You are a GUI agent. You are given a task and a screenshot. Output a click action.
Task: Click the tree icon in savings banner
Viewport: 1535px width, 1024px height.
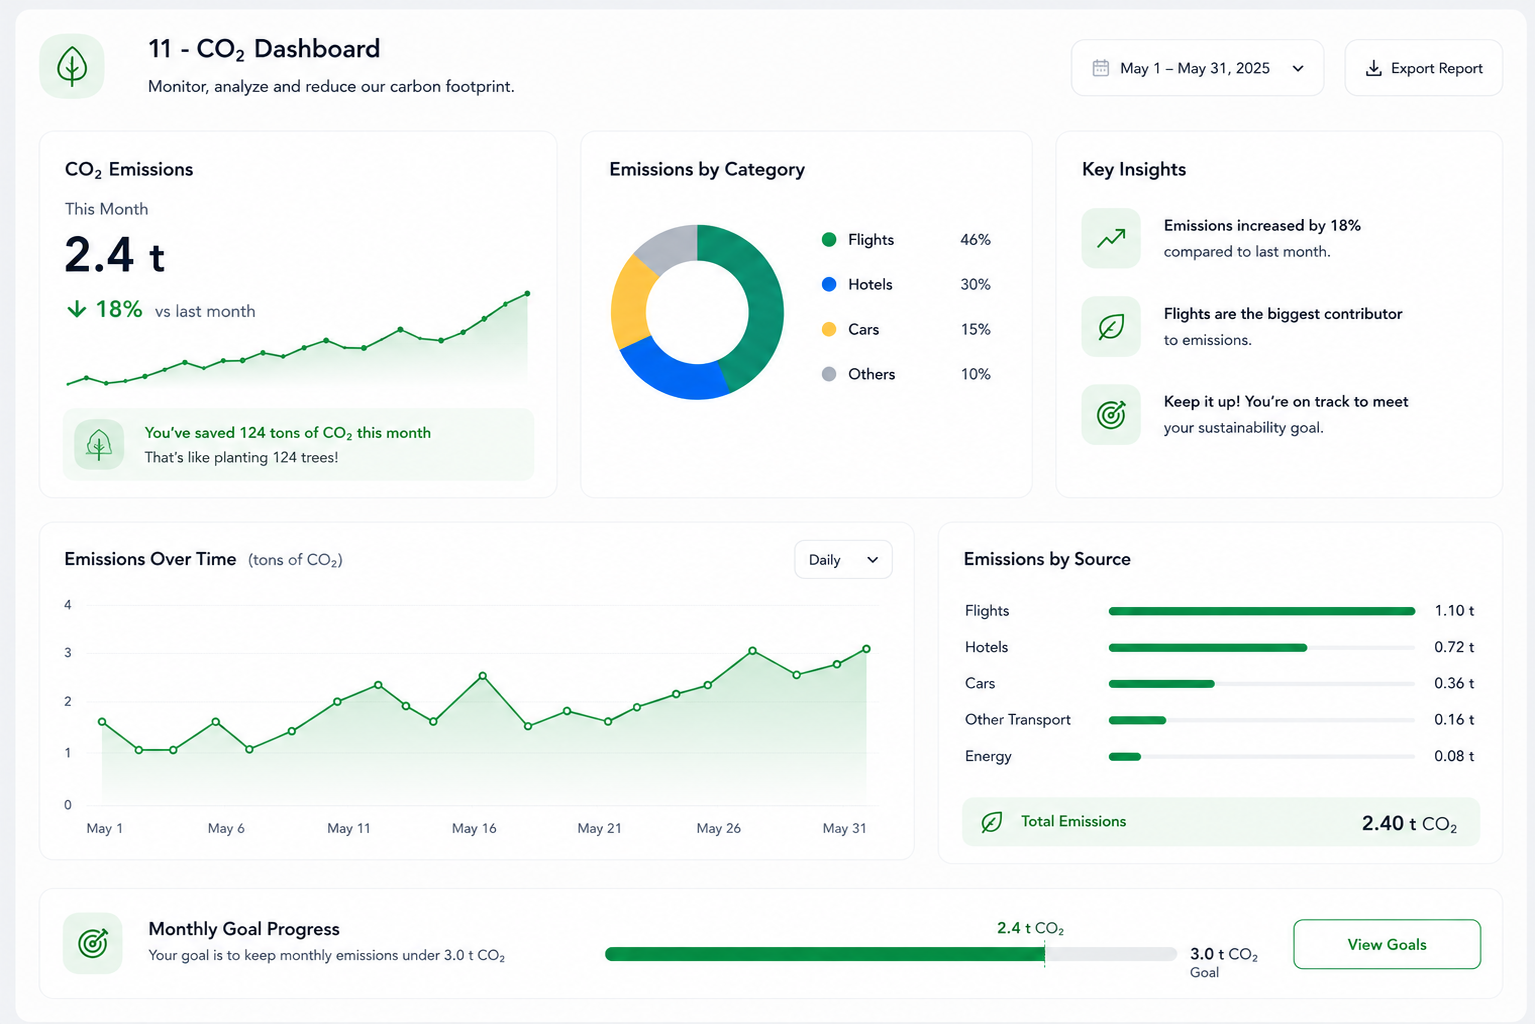[99, 445]
